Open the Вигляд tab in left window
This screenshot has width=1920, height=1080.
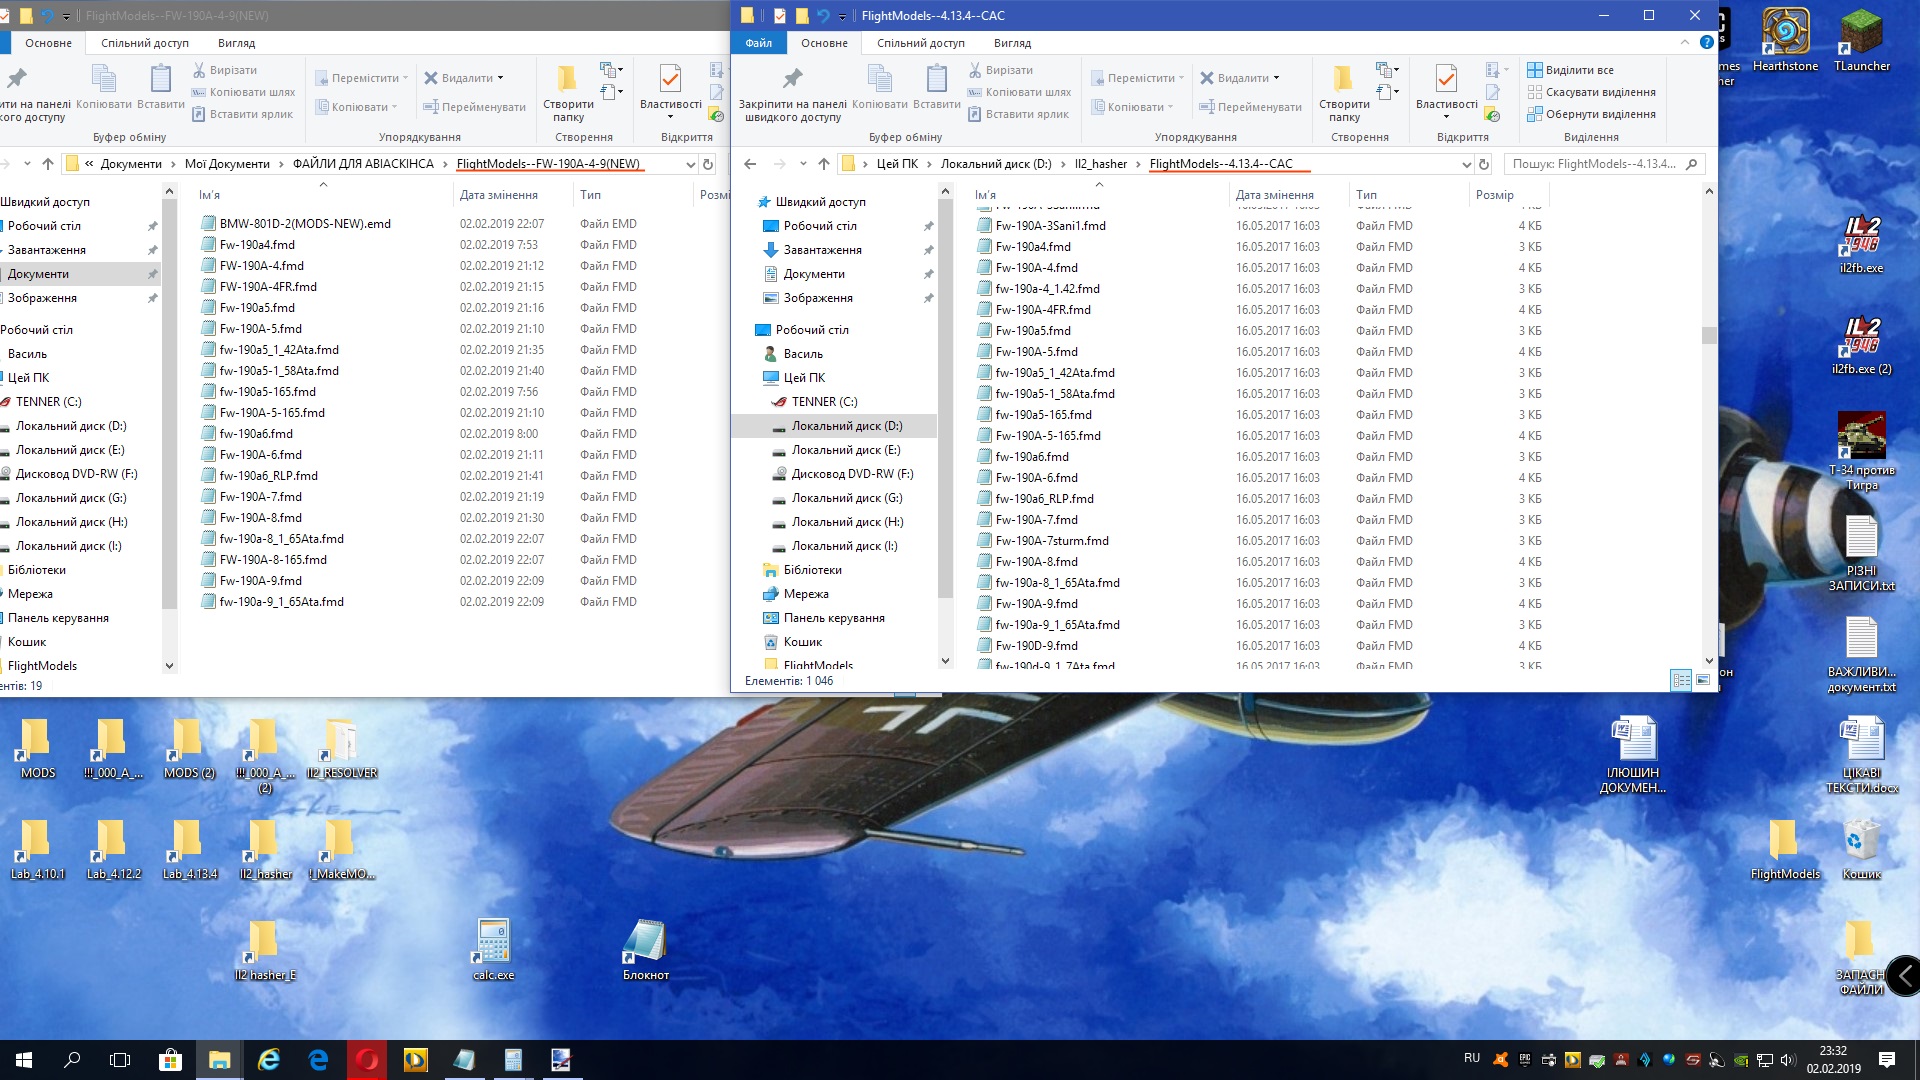point(236,43)
